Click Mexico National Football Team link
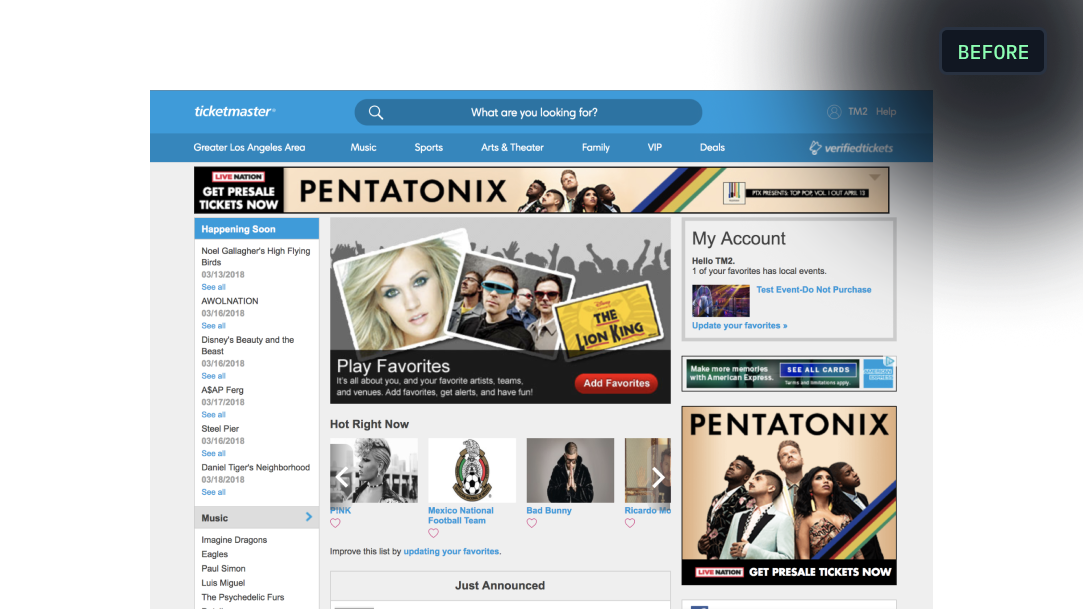Viewport: 1083px width, 609px height. click(x=461, y=516)
